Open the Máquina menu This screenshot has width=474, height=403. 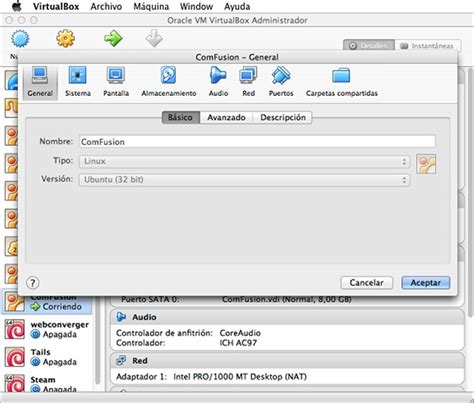coord(151,6)
